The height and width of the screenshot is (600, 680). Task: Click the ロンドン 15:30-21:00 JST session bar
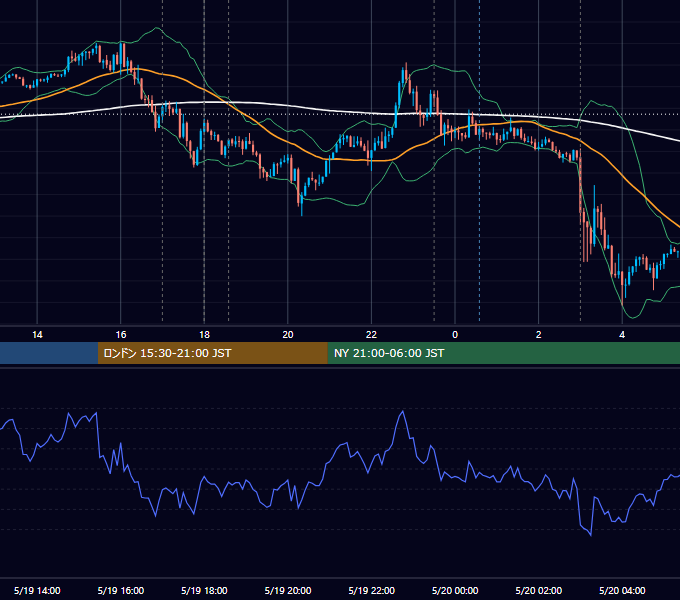[x=212, y=353]
